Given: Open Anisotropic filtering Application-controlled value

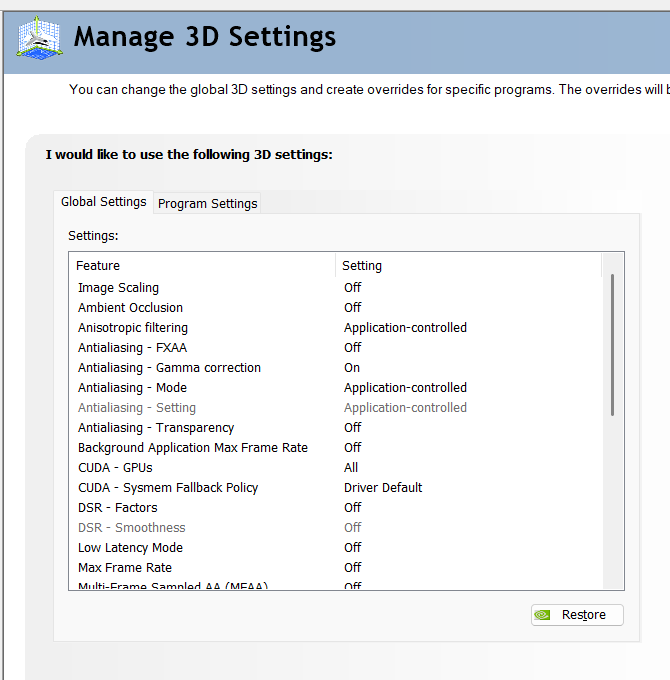Looking at the screenshot, I should (405, 327).
